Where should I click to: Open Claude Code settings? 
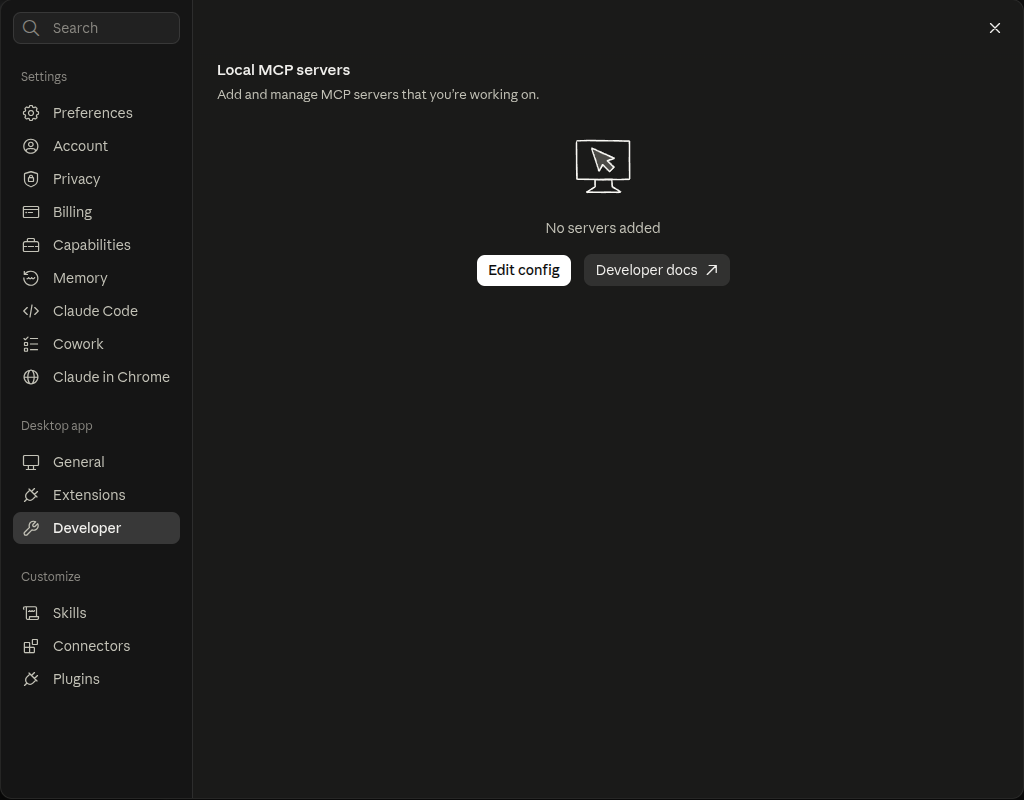tap(97, 311)
